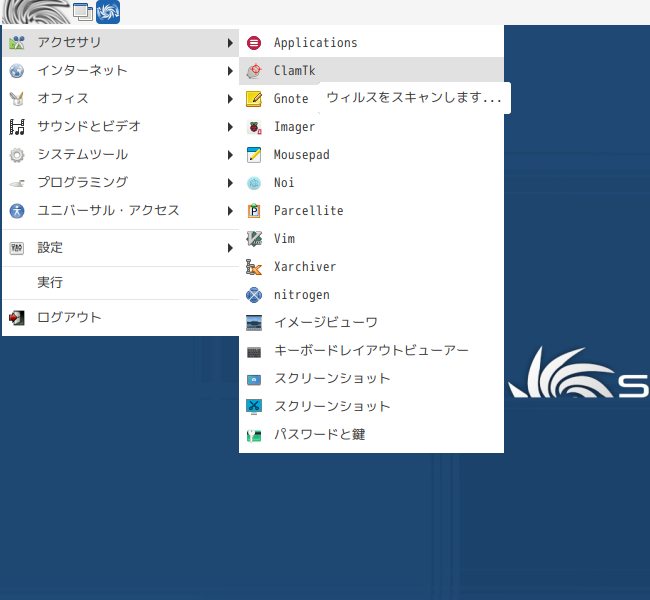Click the scissors スクリーンショット icon

(254, 407)
